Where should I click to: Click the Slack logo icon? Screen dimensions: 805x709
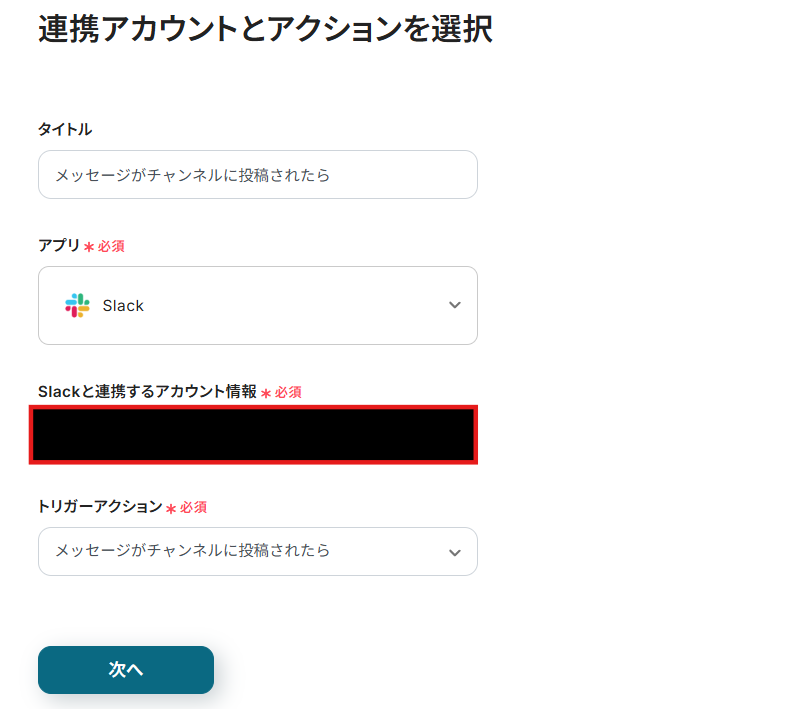77,306
